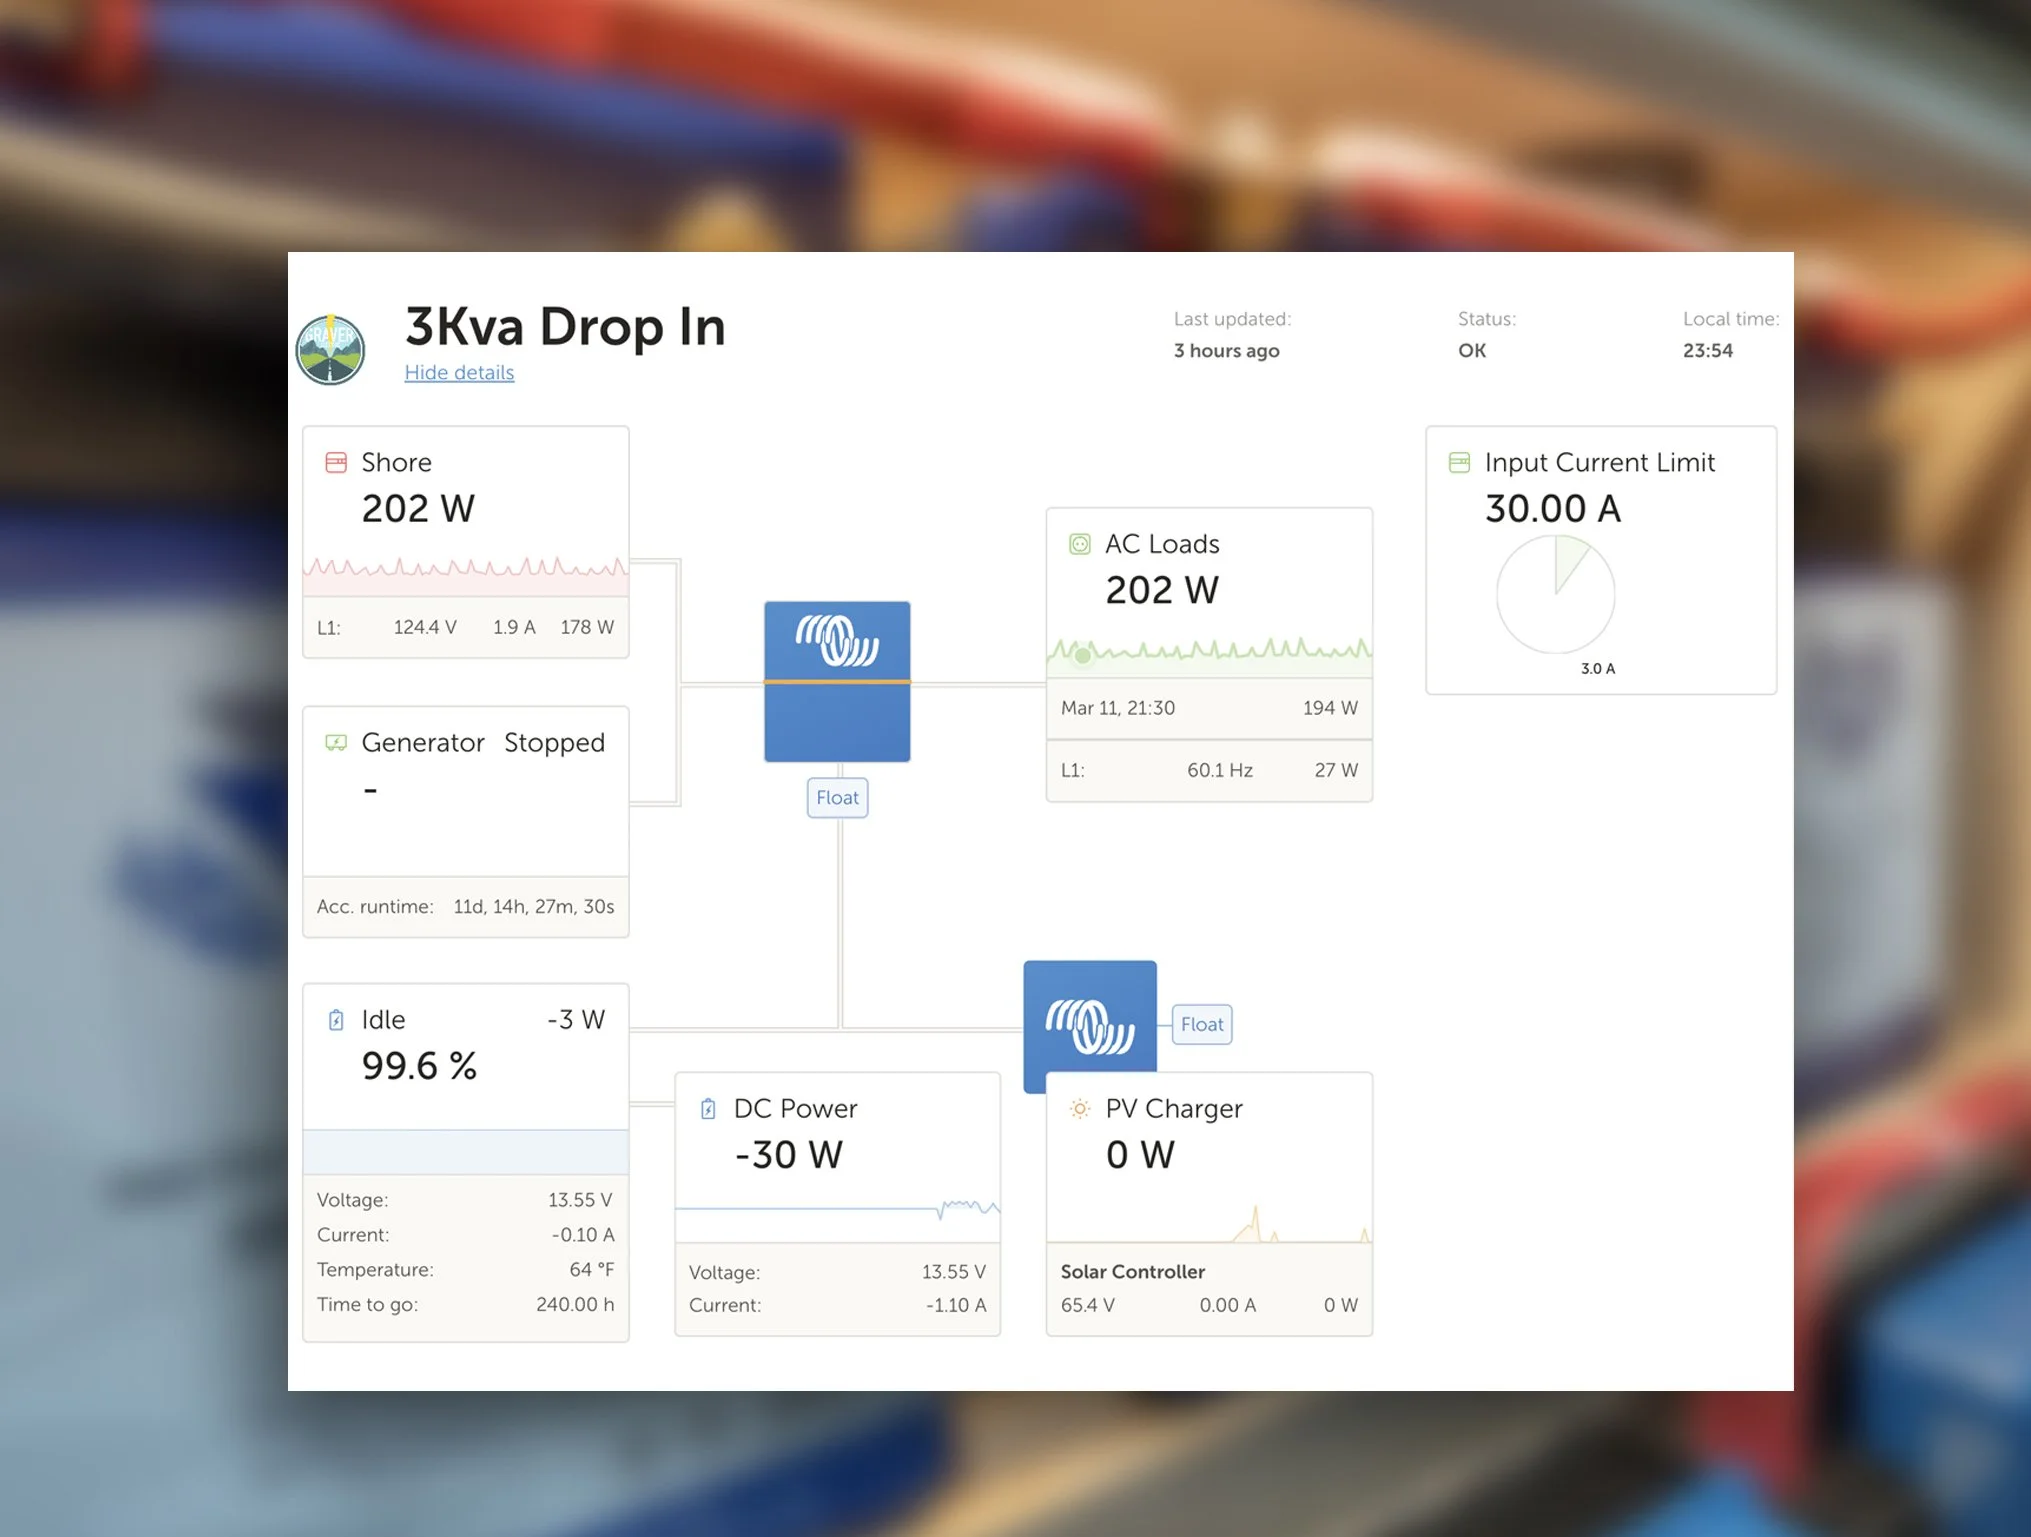Screen dimensions: 2031x1537
Task: Click the Float label beside solar charger
Action: coord(1201,1024)
